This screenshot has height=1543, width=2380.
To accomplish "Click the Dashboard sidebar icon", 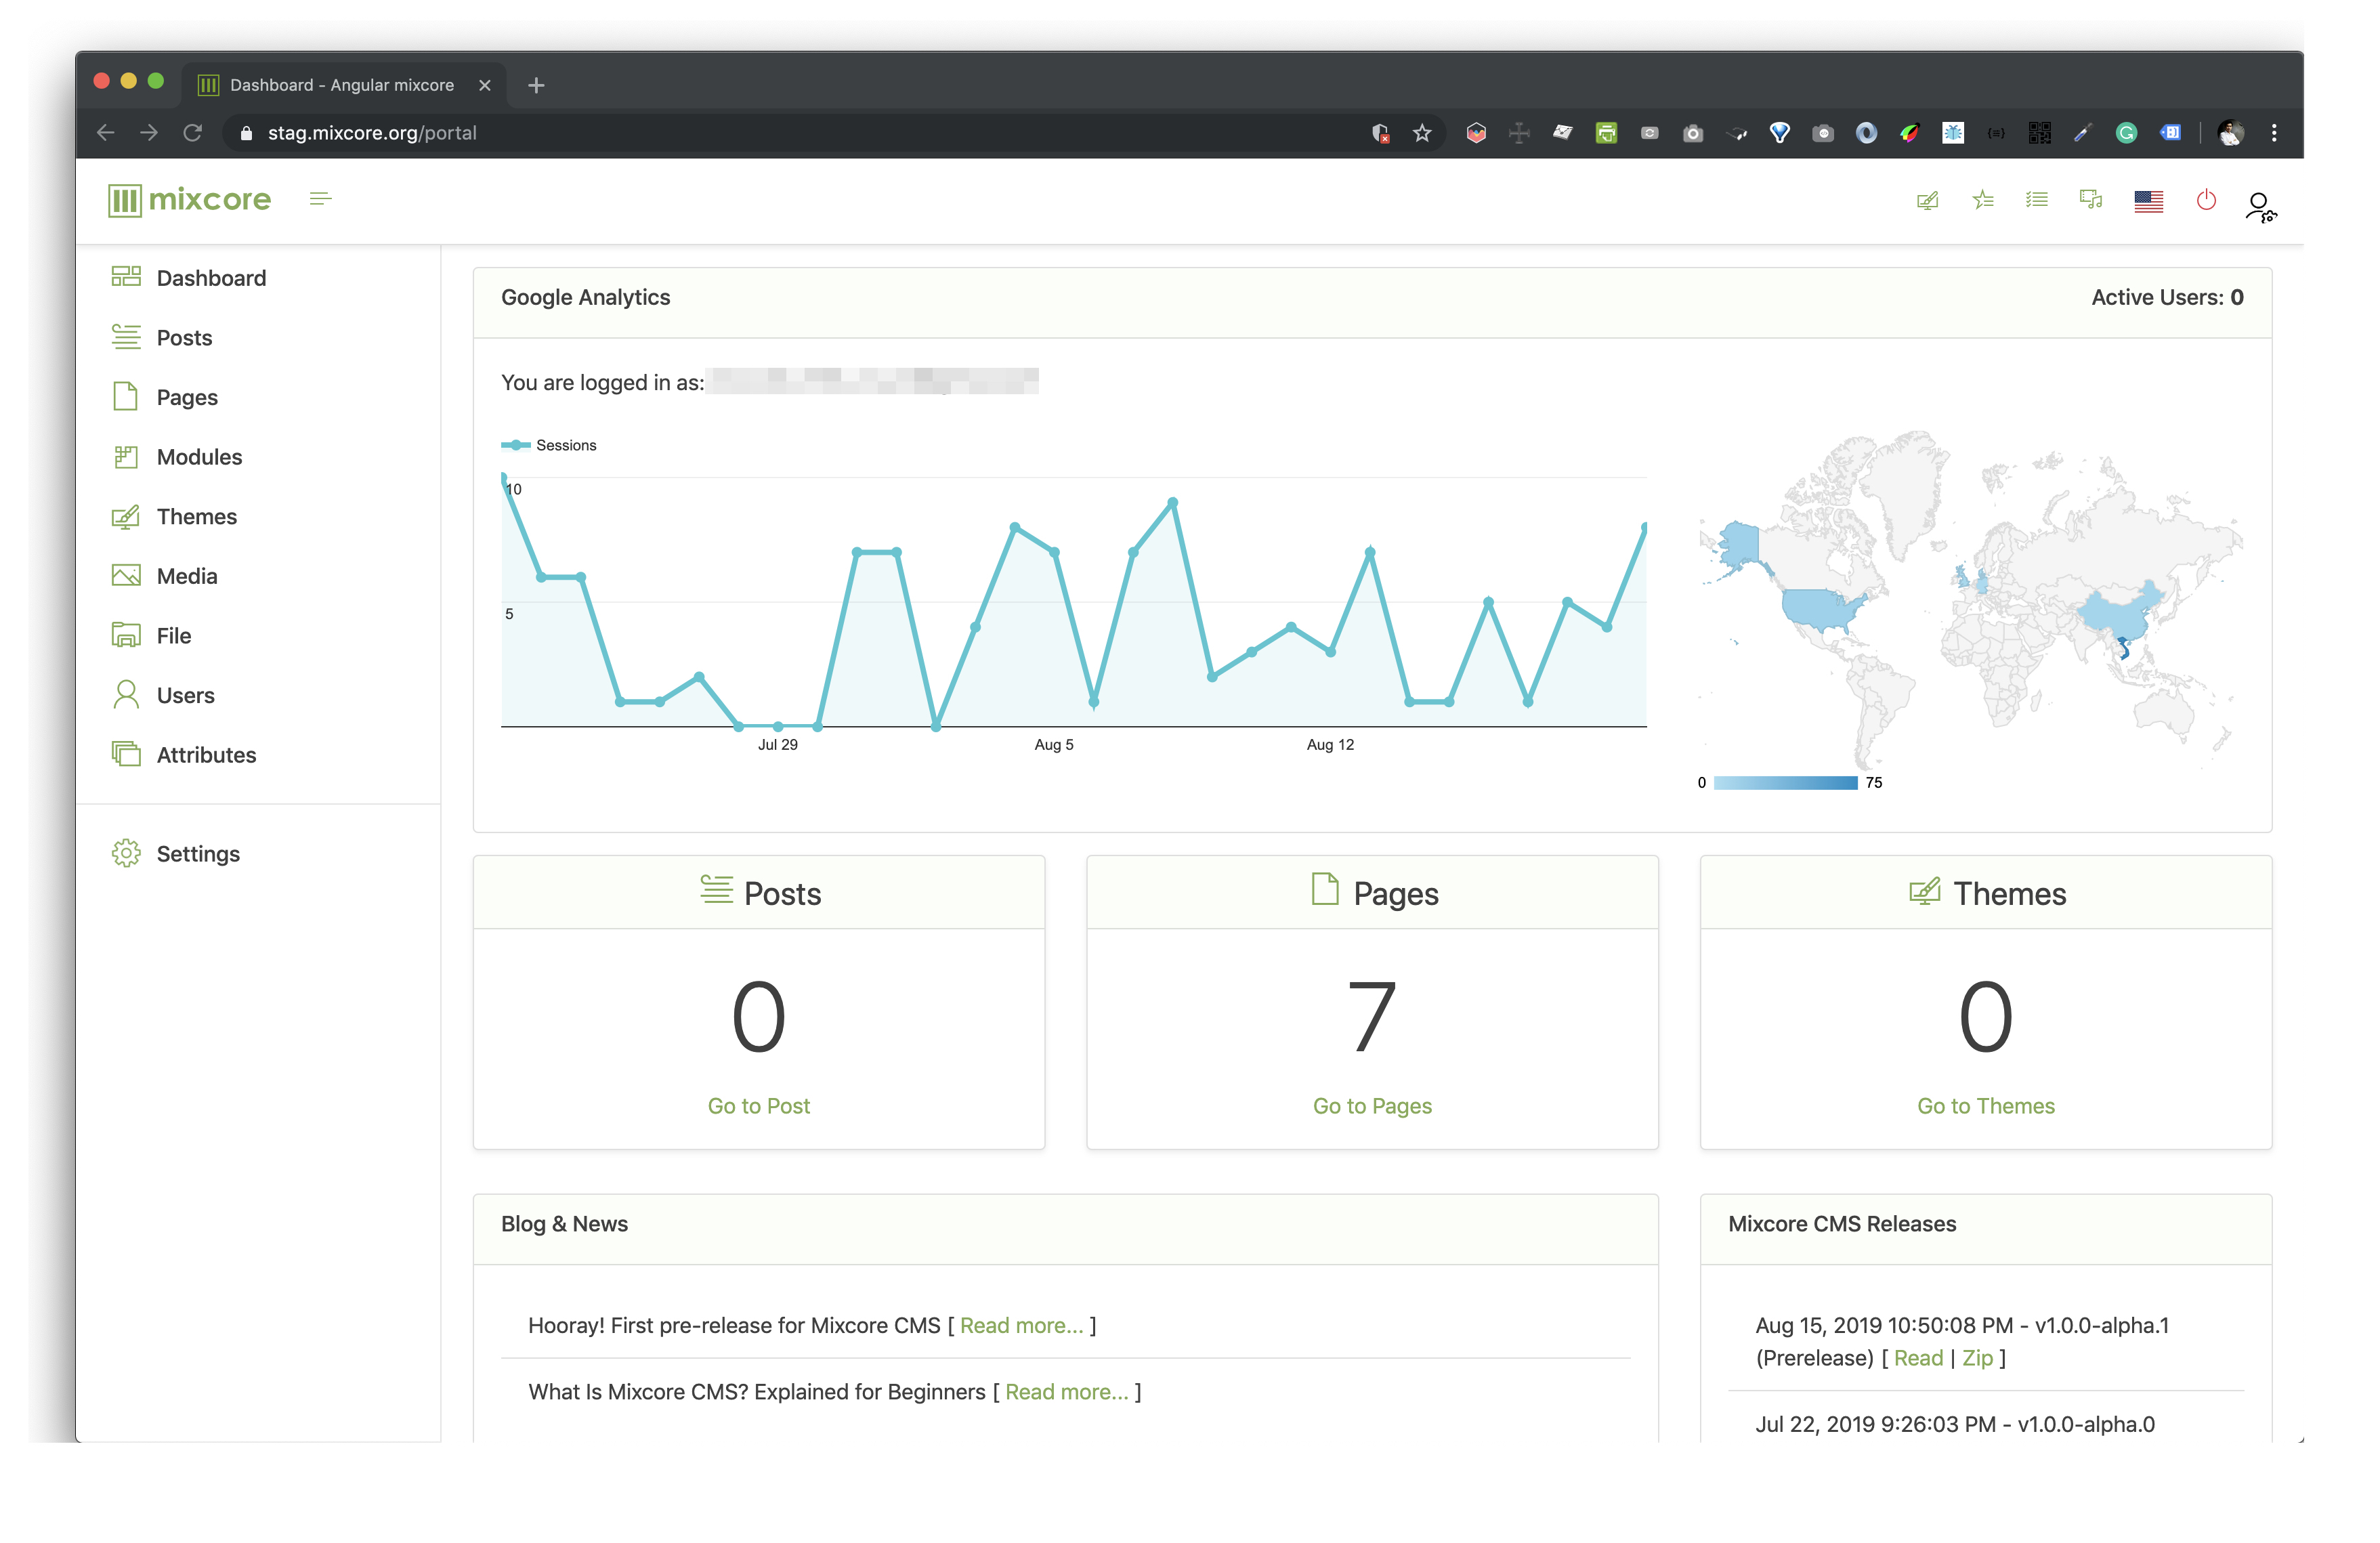I will pos(129,276).
